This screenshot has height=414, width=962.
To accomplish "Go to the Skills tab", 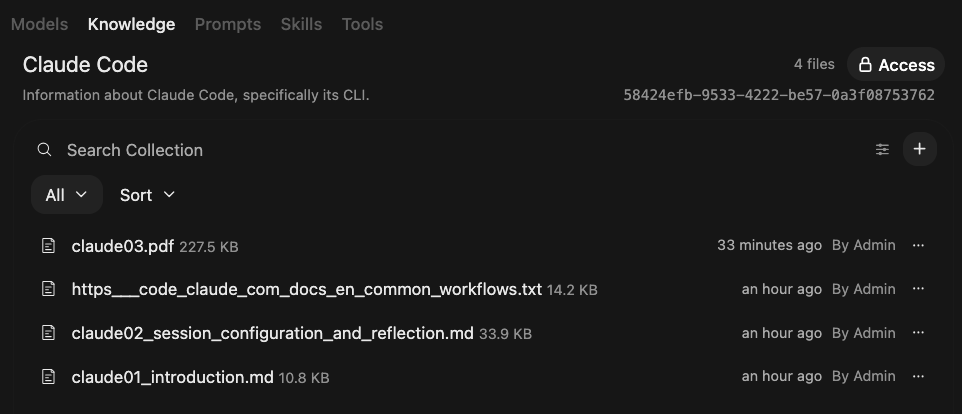I will pos(301,25).
